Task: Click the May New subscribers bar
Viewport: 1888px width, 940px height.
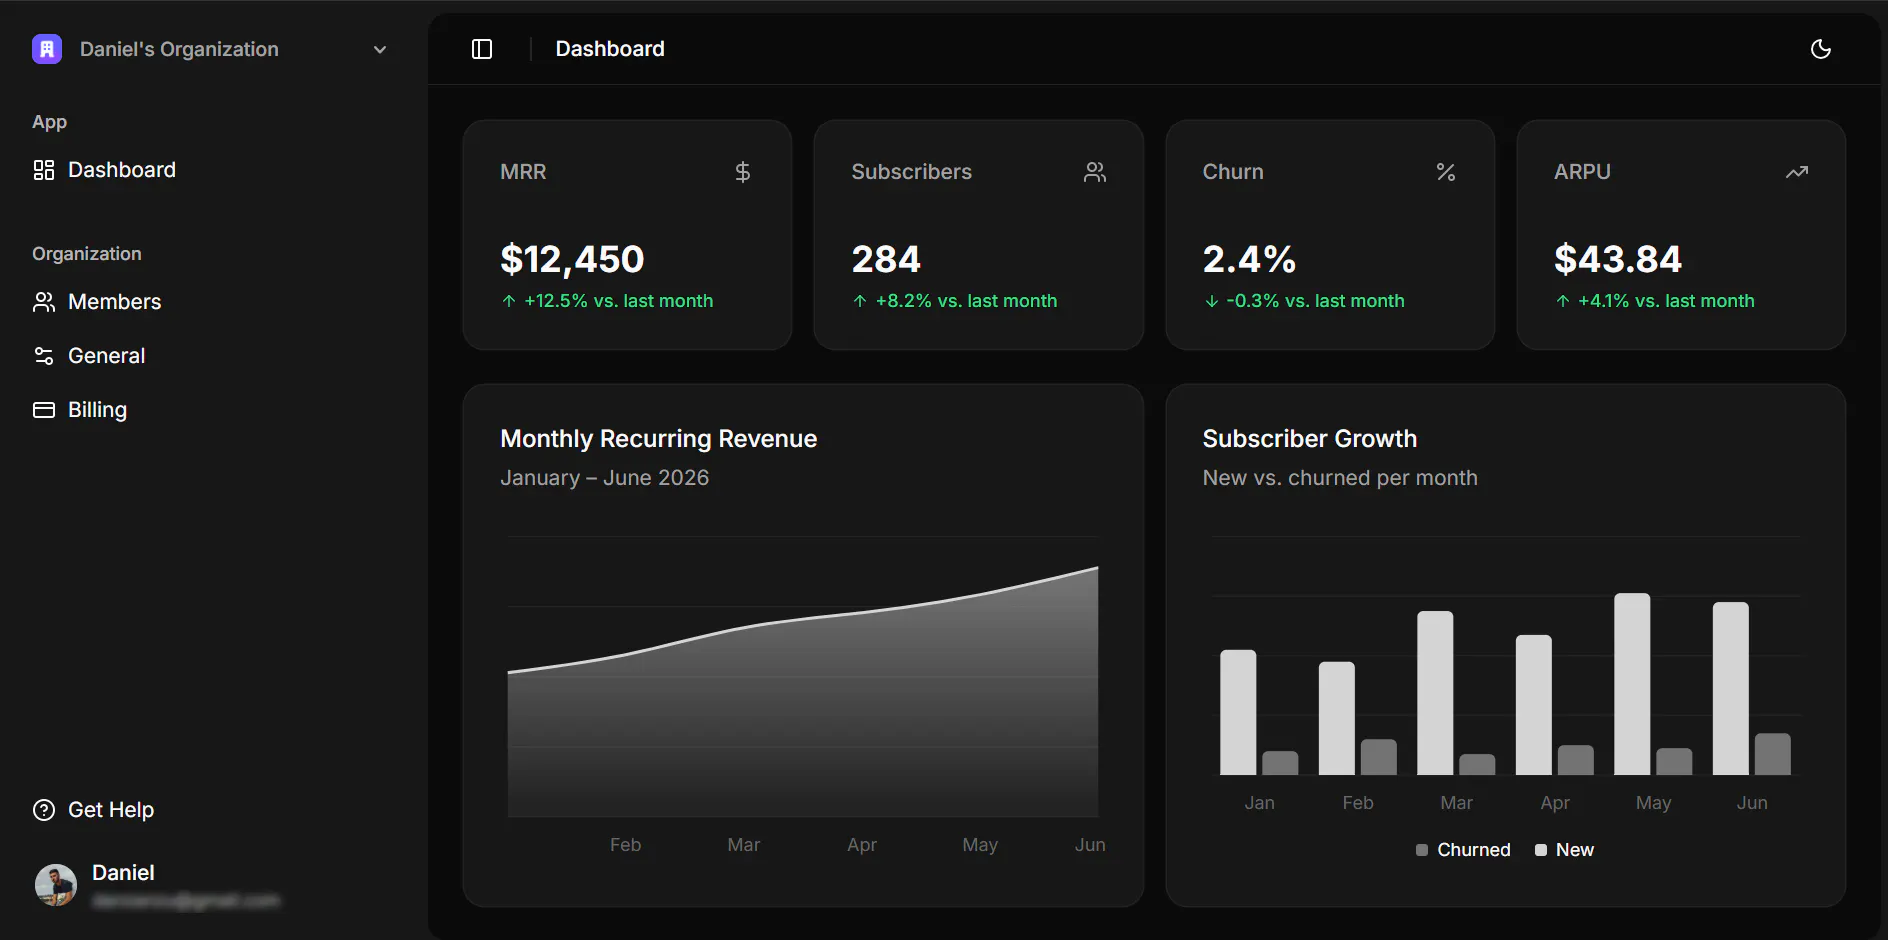Action: coord(1632,684)
